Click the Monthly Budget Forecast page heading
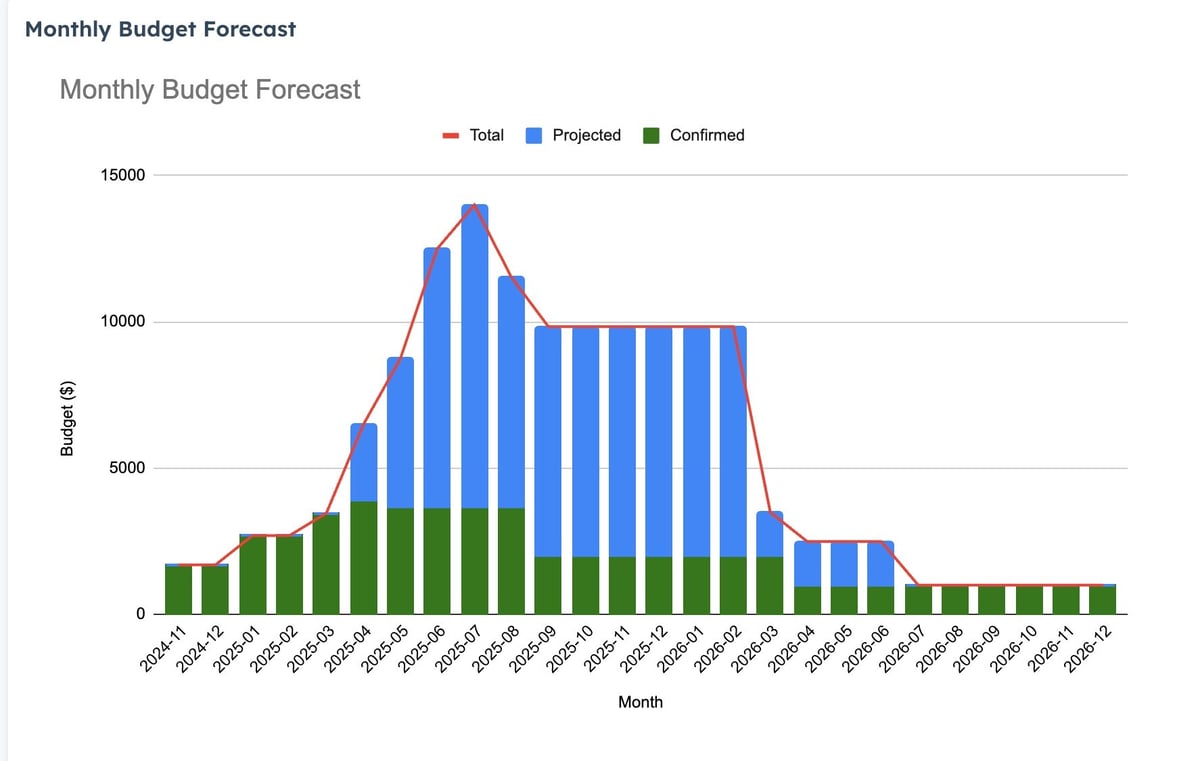This screenshot has width=1200, height=761. click(160, 29)
